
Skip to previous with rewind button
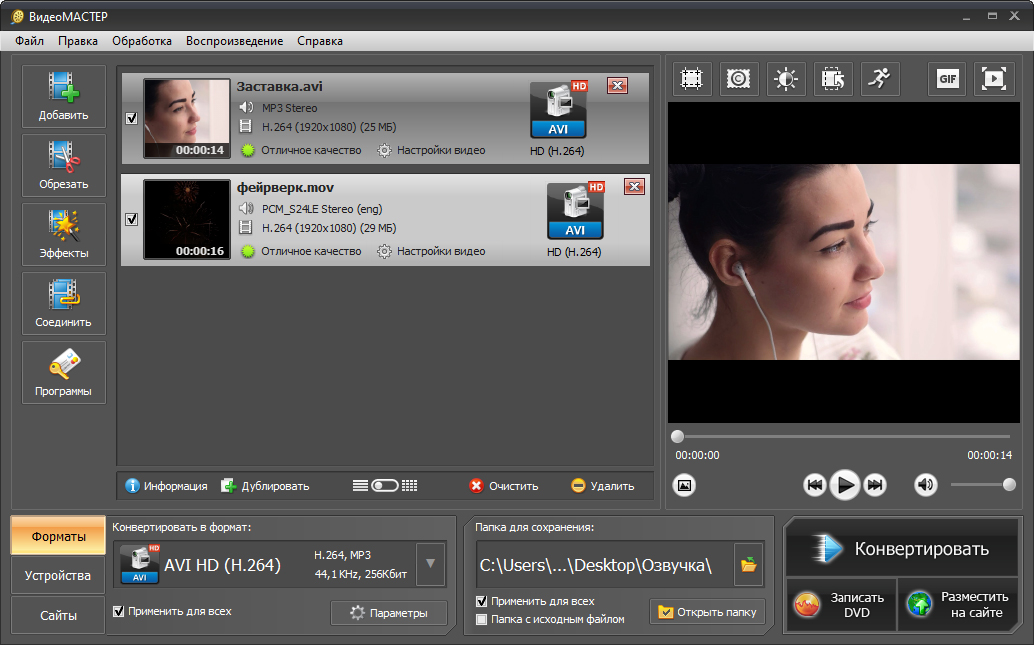[814, 485]
